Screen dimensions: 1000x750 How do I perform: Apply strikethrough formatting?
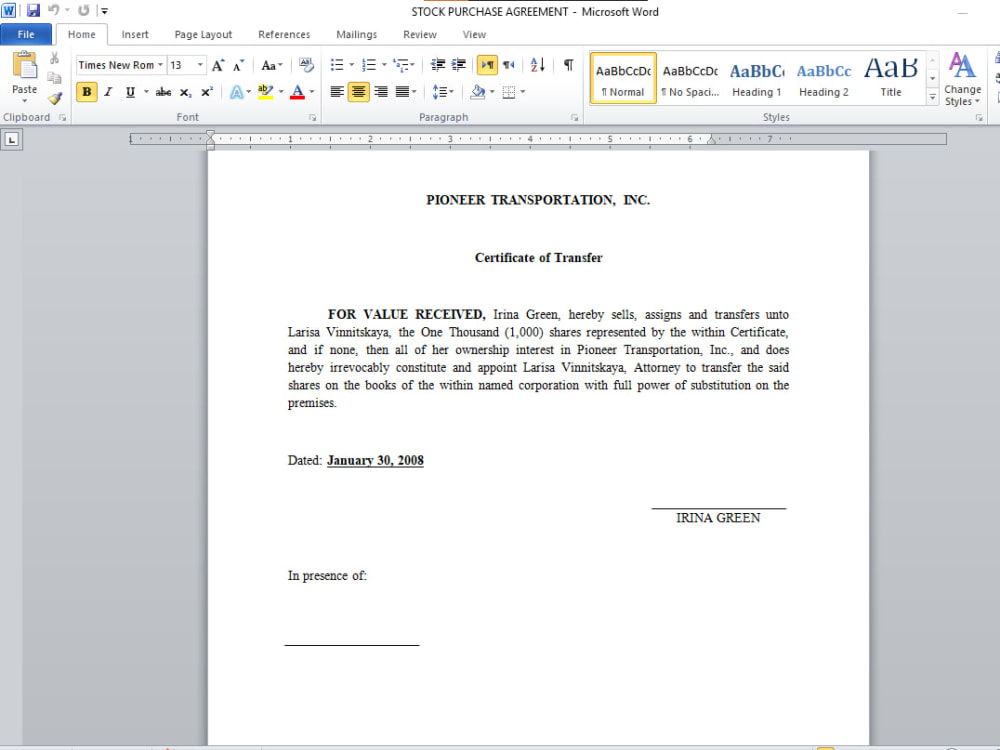point(162,91)
